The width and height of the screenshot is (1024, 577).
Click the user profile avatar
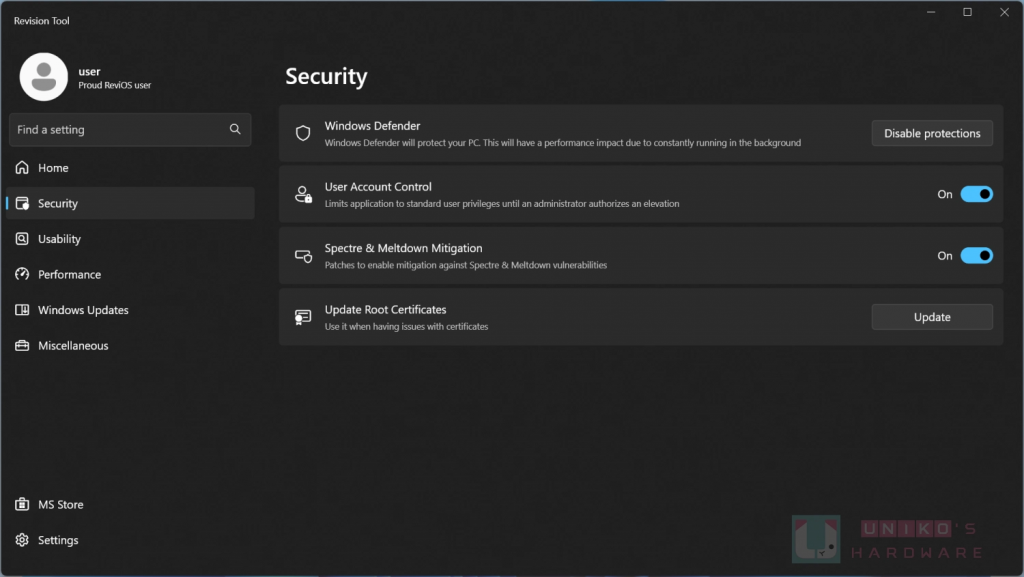click(44, 77)
